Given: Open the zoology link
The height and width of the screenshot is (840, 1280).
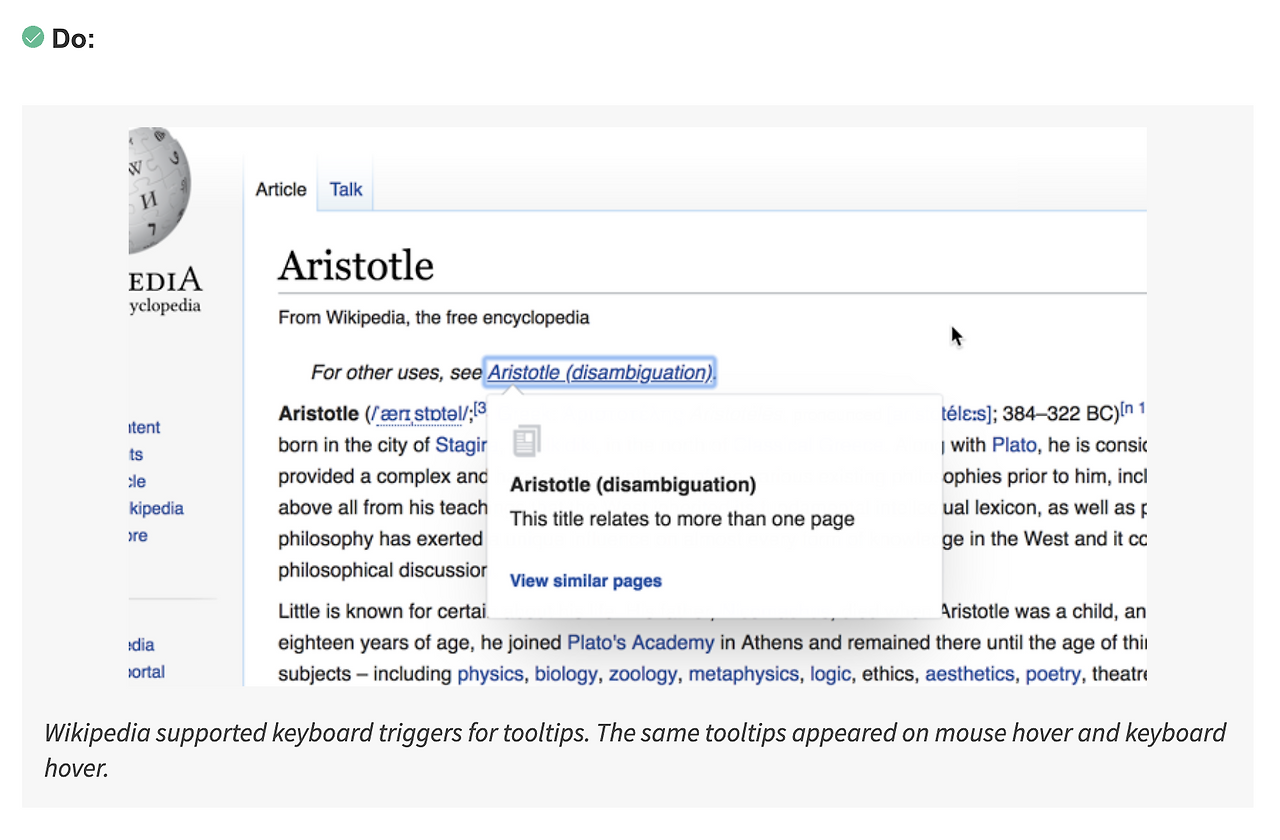Looking at the screenshot, I should click(x=643, y=674).
